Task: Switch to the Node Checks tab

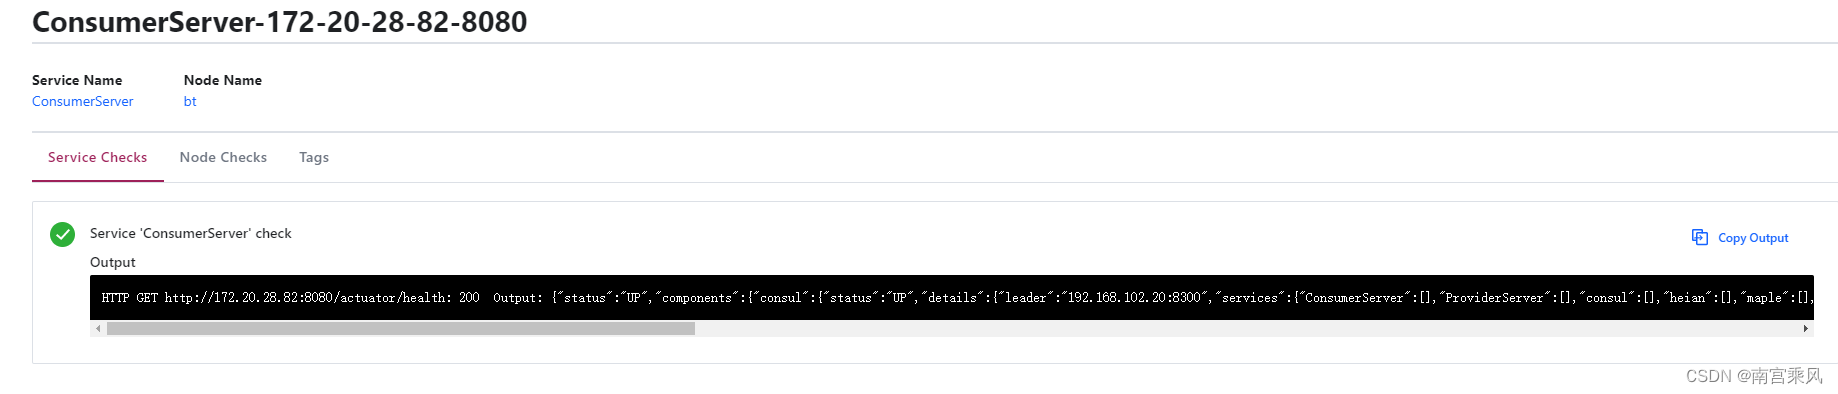Action: [223, 157]
